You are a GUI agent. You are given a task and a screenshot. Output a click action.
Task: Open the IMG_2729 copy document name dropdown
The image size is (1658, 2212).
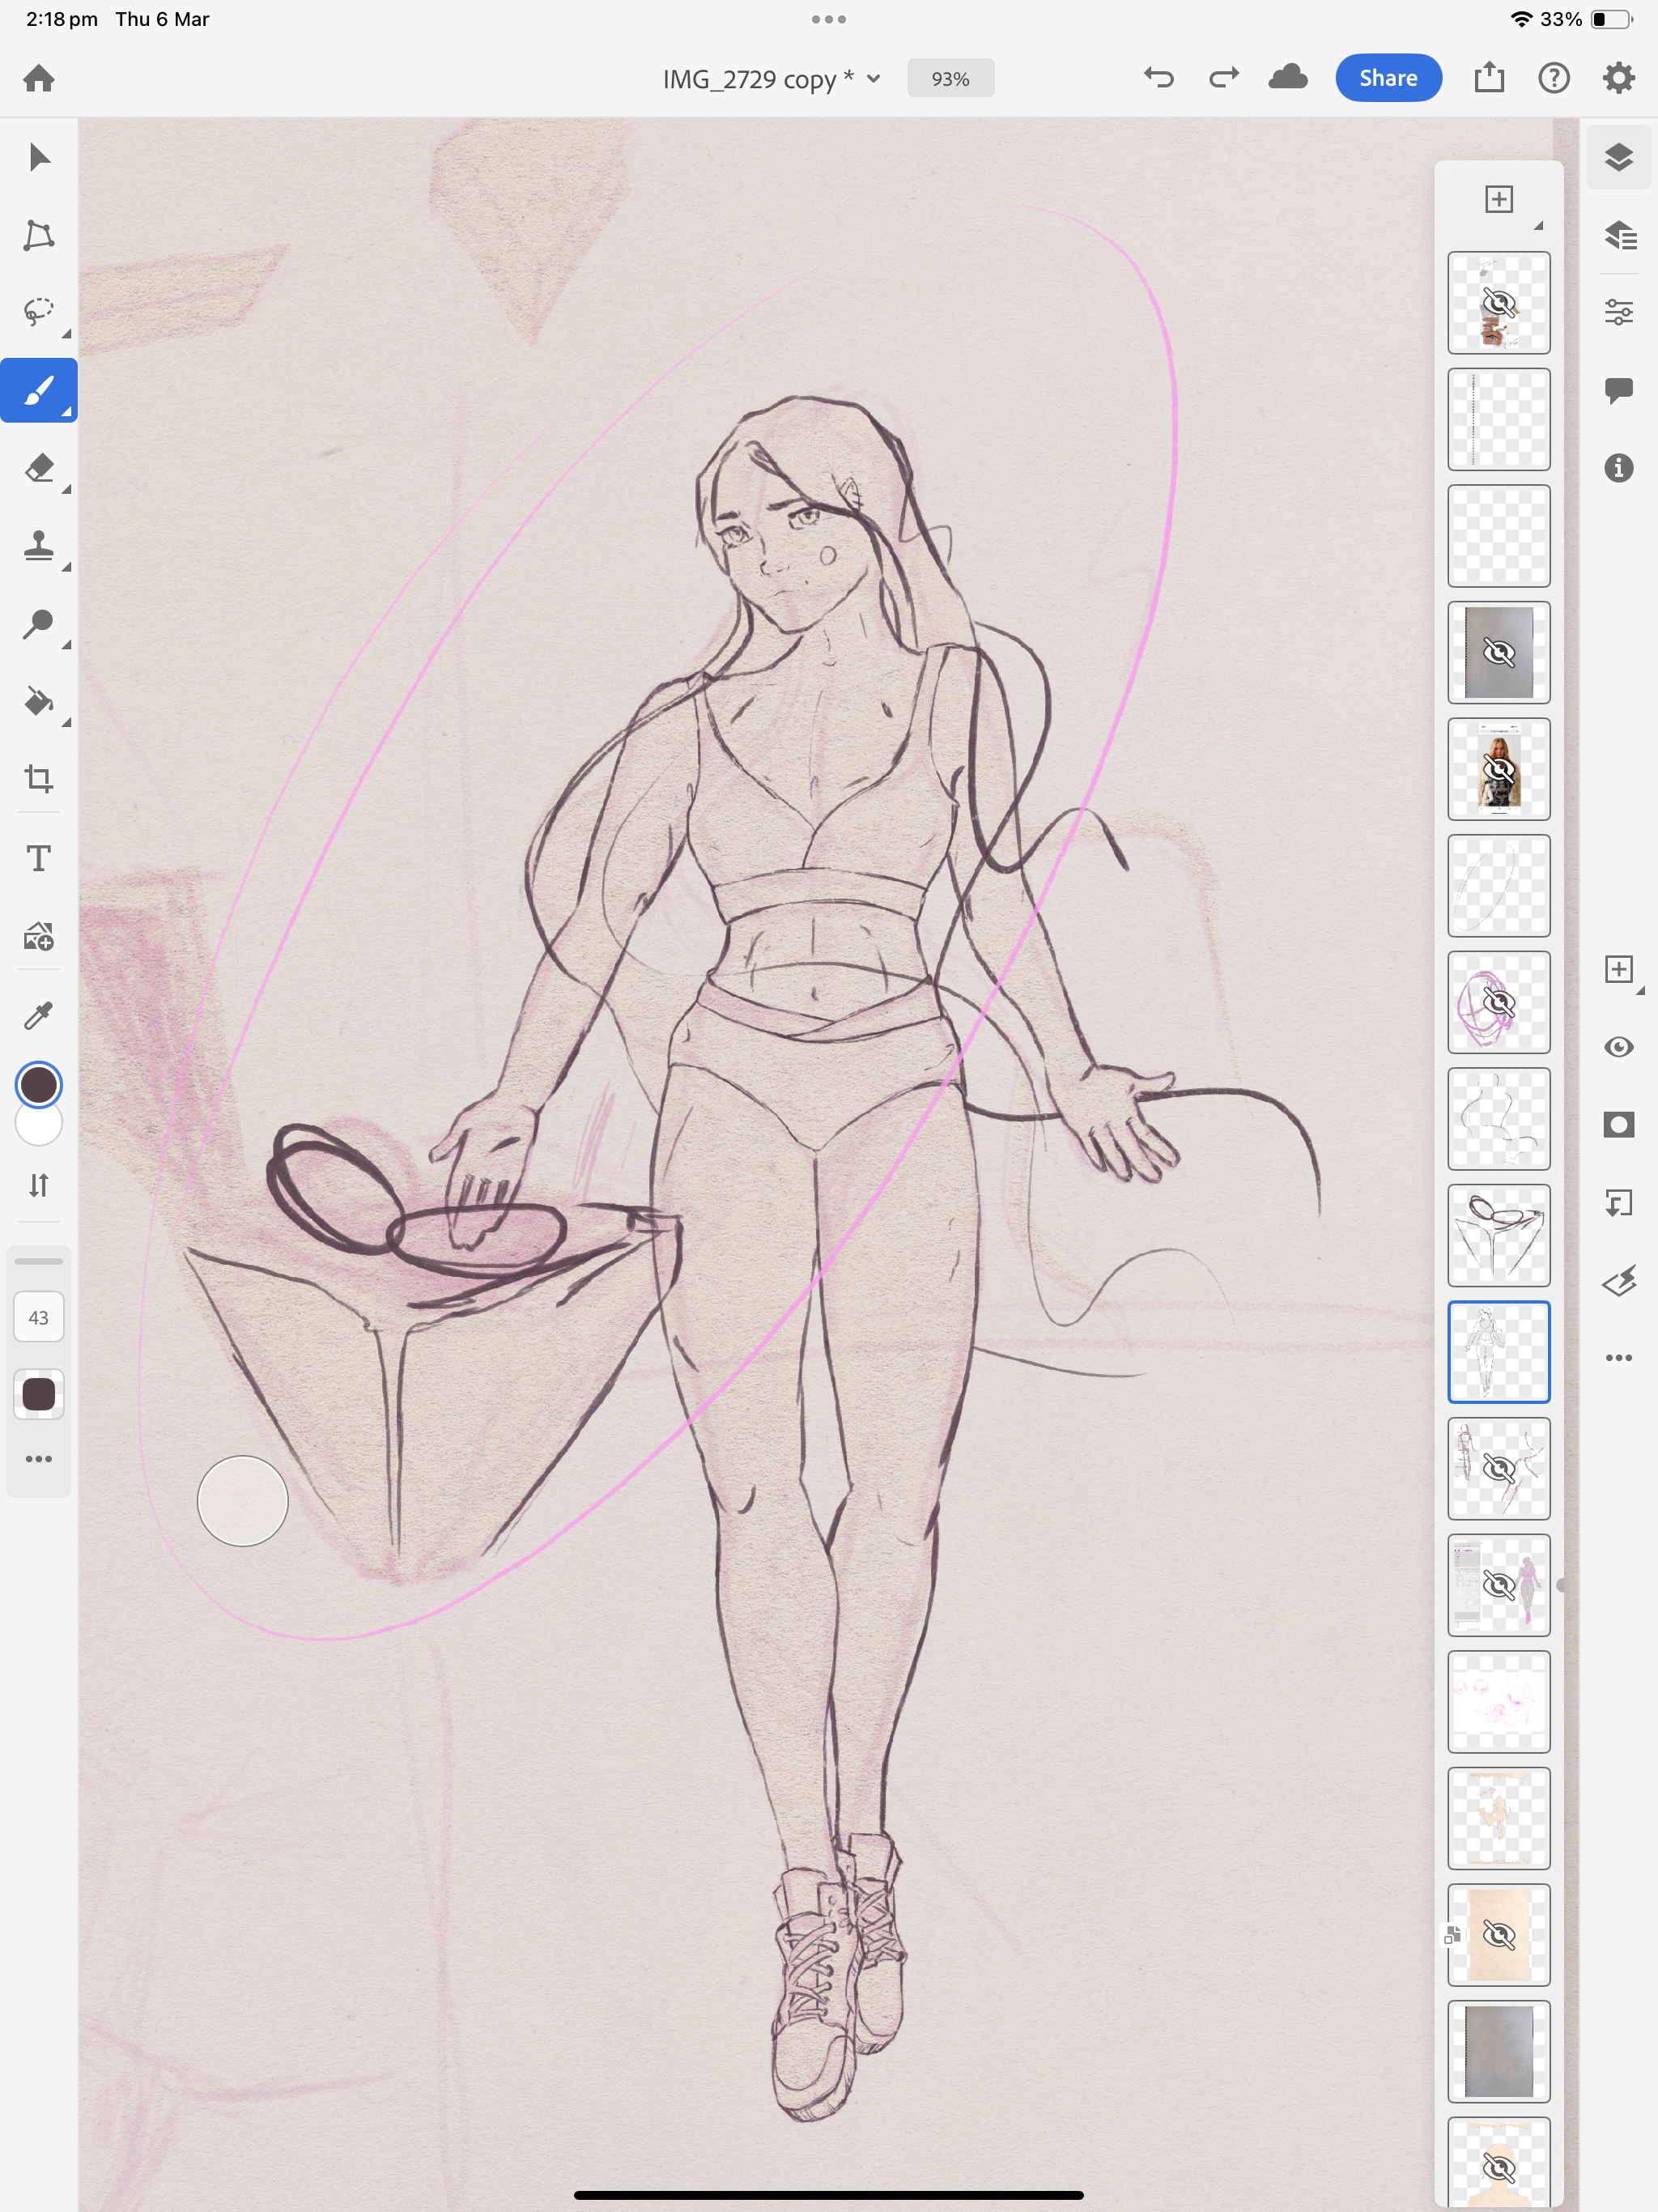(x=771, y=79)
